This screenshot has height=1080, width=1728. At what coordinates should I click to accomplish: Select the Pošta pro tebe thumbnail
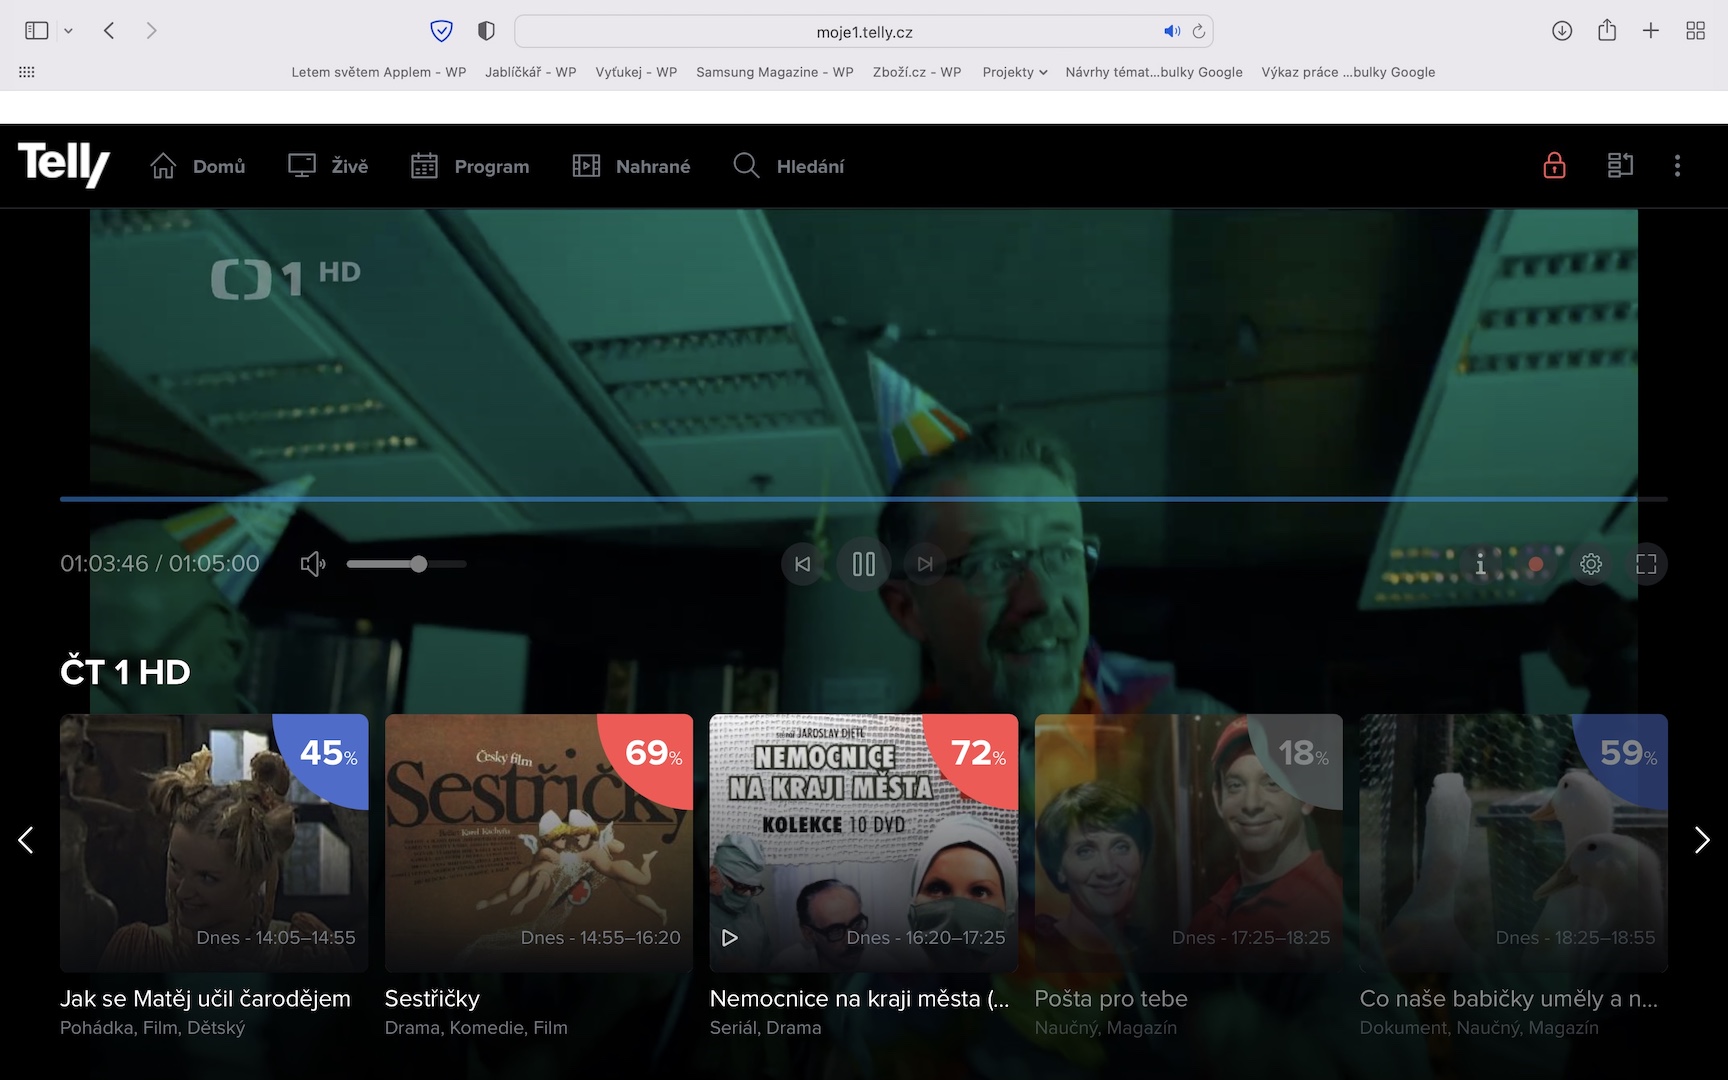1189,843
